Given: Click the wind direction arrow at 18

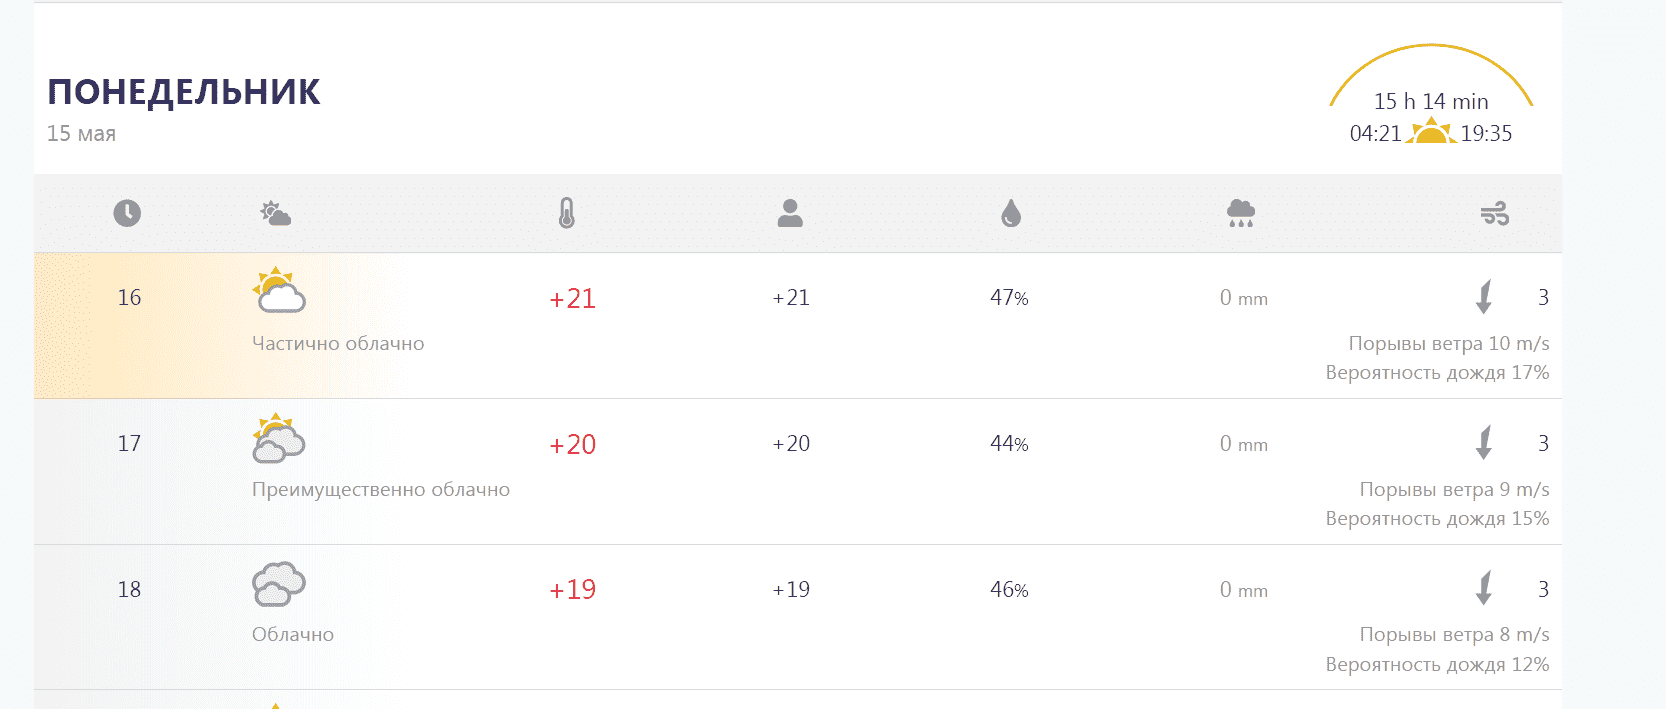Looking at the screenshot, I should [x=1484, y=588].
